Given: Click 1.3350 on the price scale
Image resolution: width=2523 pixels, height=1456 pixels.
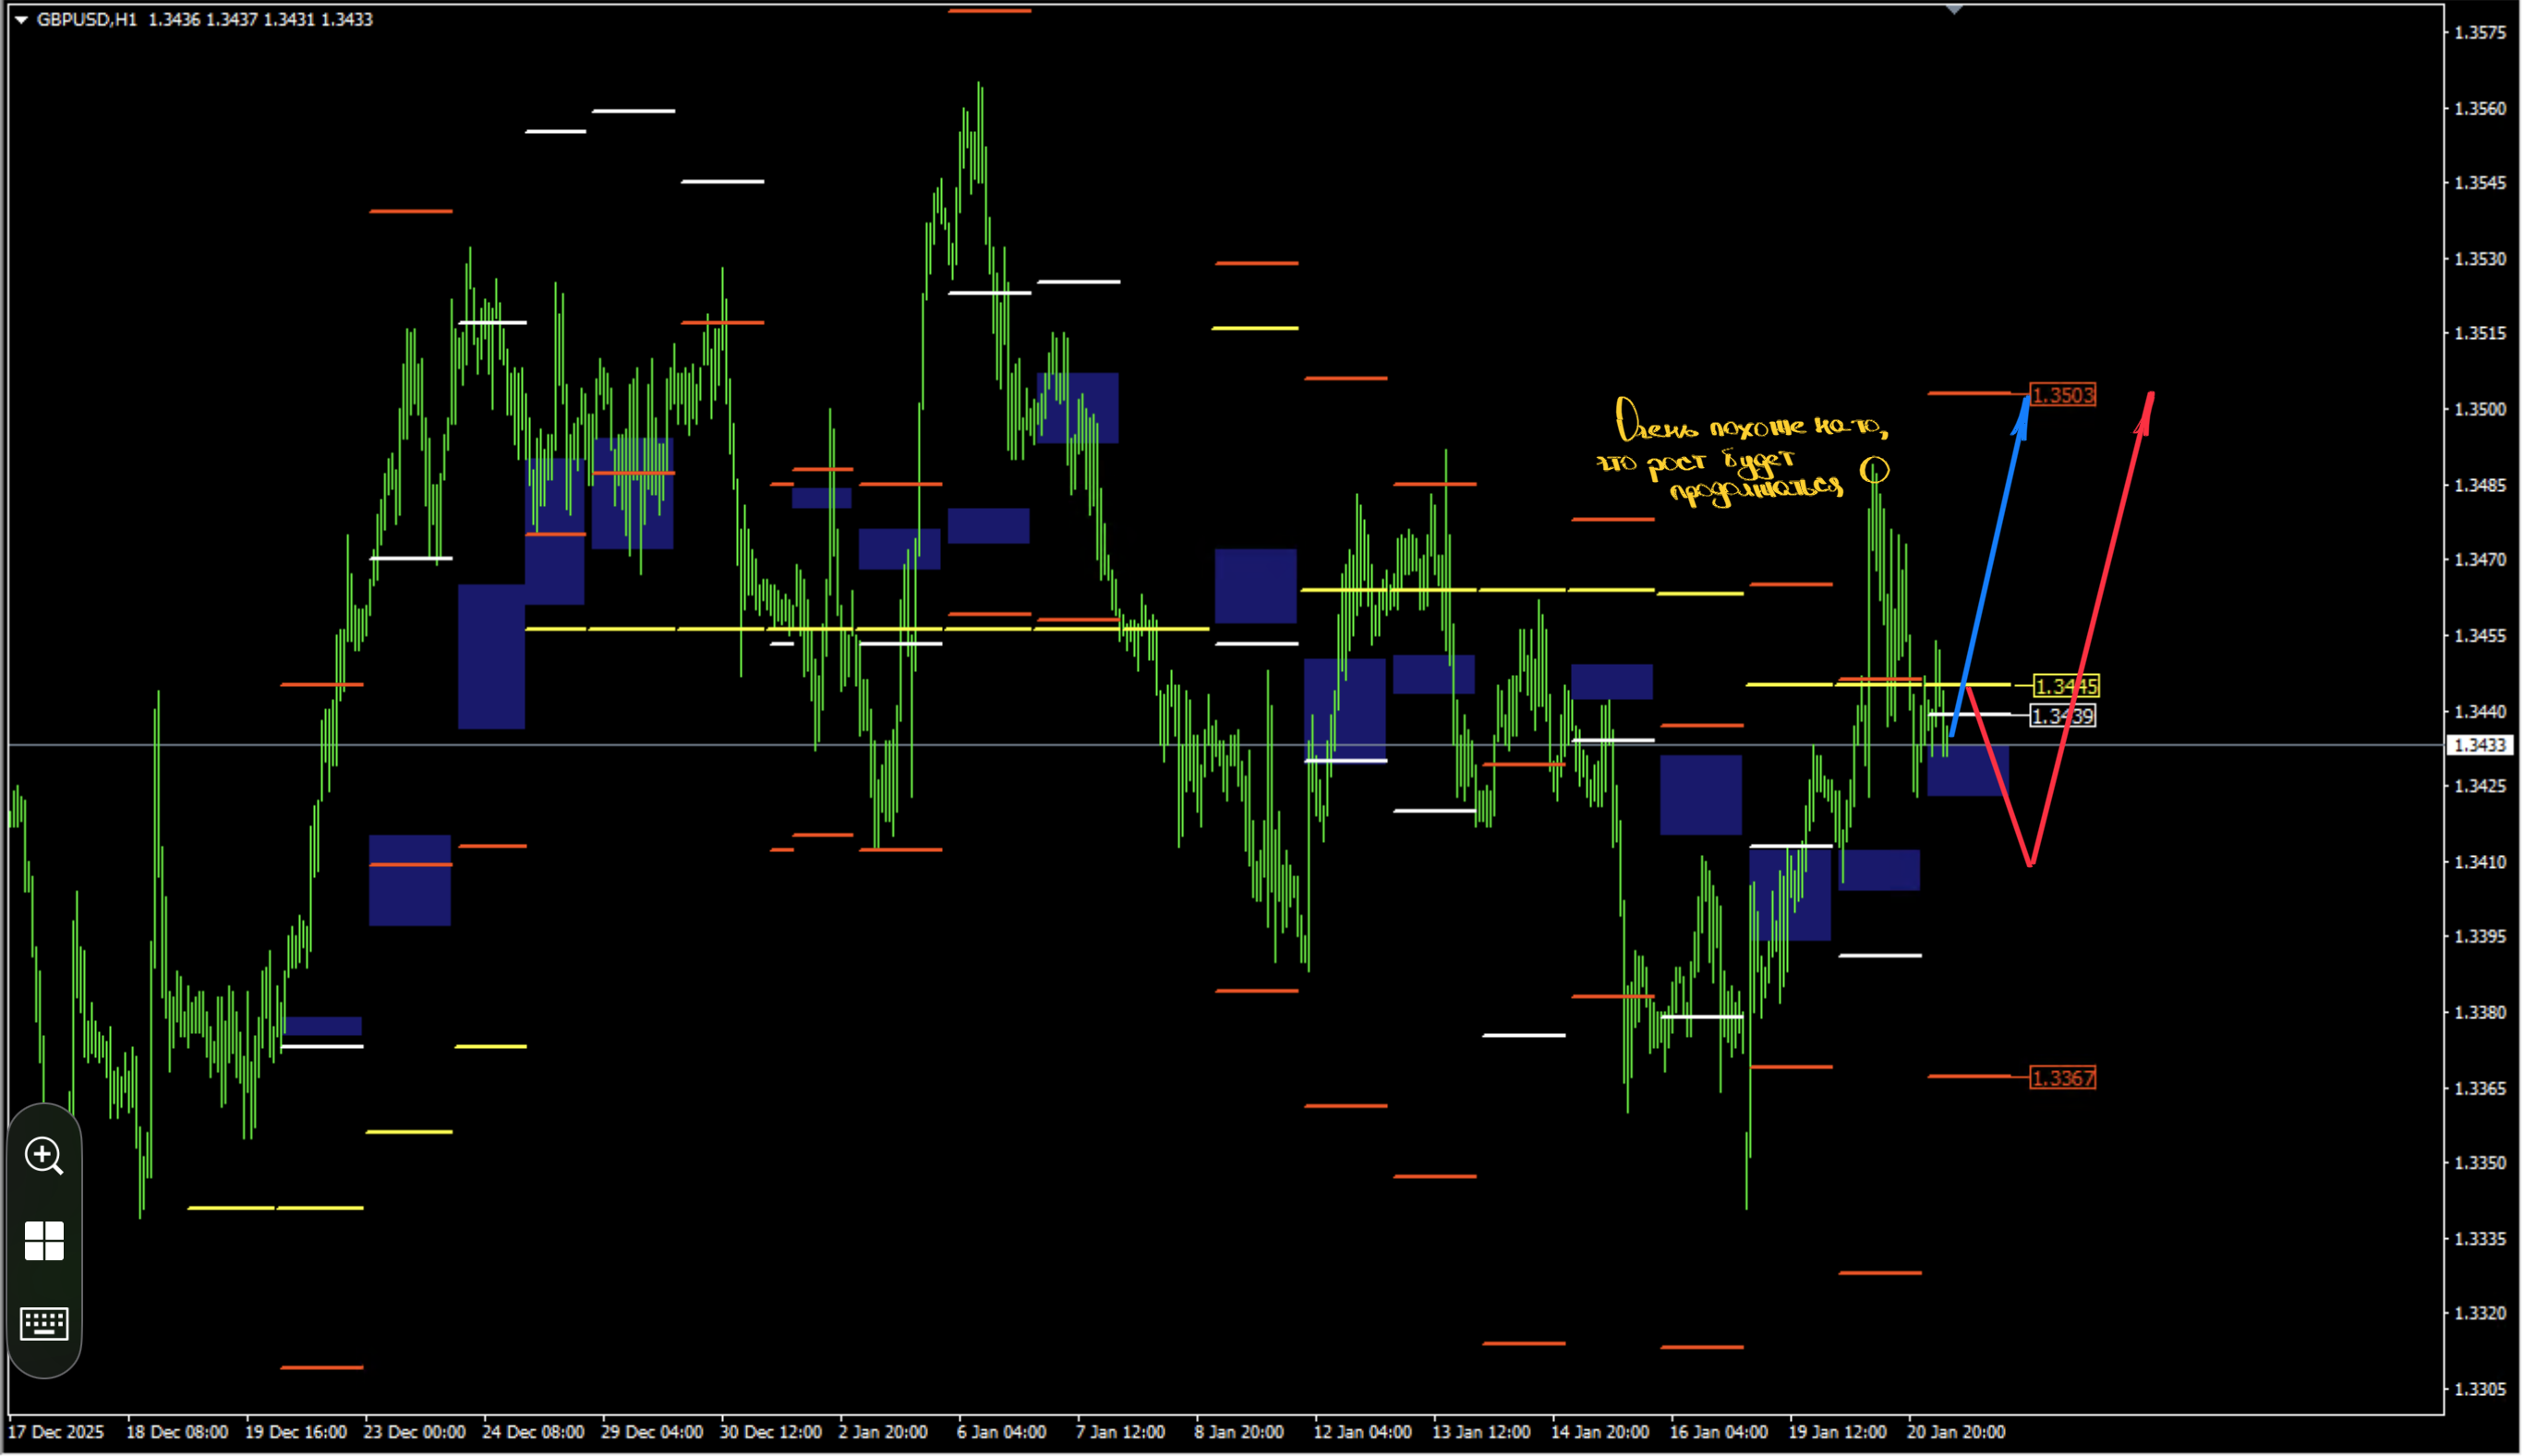Looking at the screenshot, I should click(2480, 1163).
